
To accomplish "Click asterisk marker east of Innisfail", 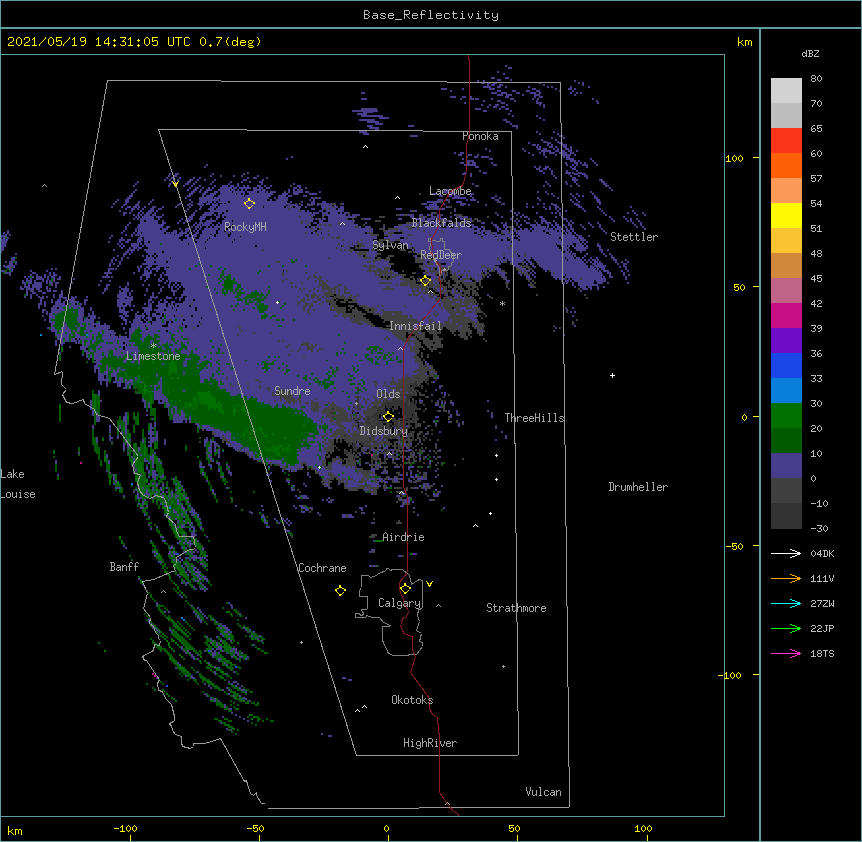I will click(502, 303).
